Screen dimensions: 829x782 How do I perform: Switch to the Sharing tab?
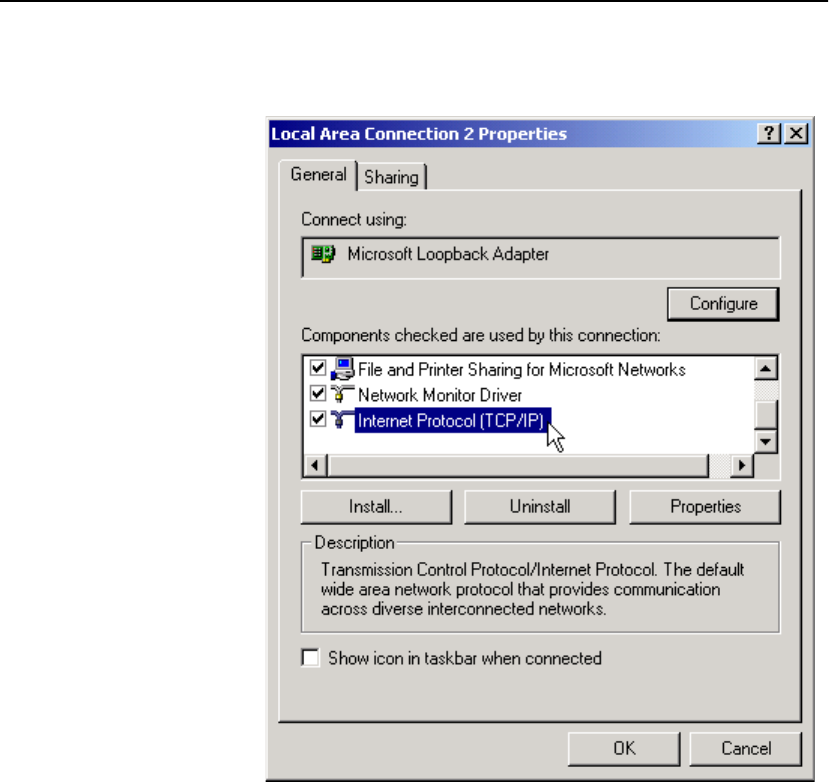tap(391, 177)
